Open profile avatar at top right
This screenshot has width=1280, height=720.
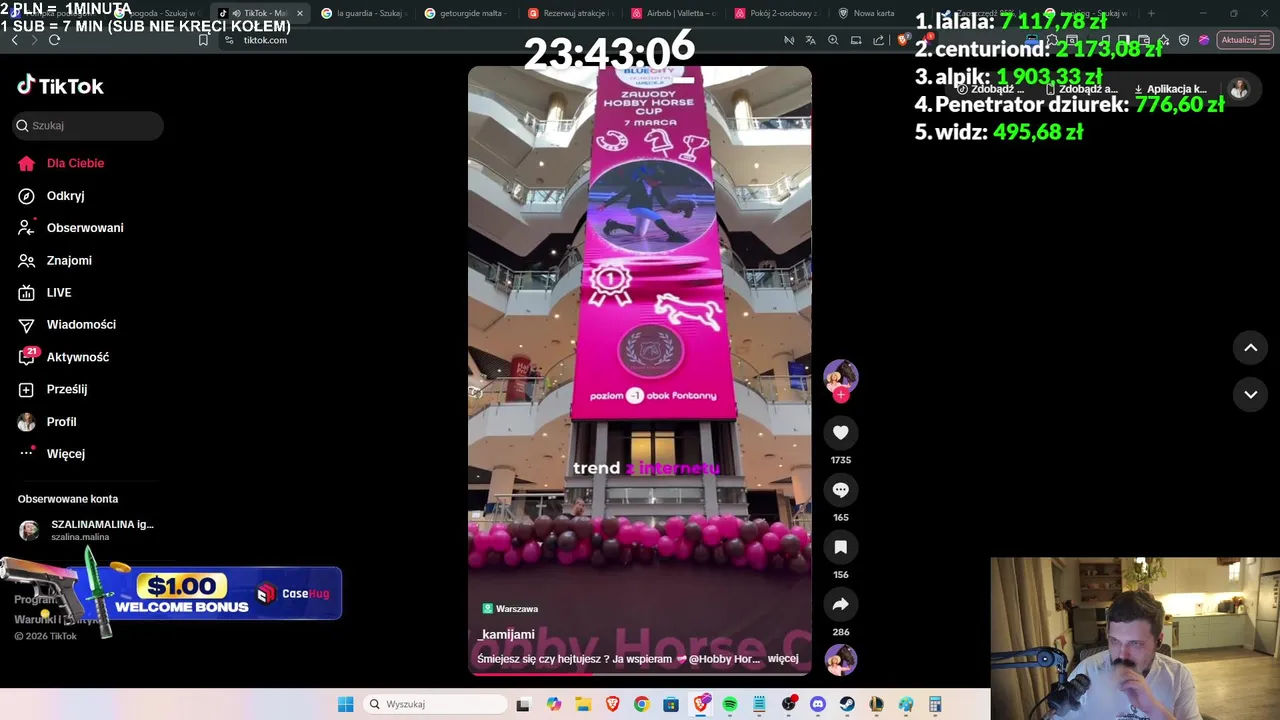coord(1239,89)
